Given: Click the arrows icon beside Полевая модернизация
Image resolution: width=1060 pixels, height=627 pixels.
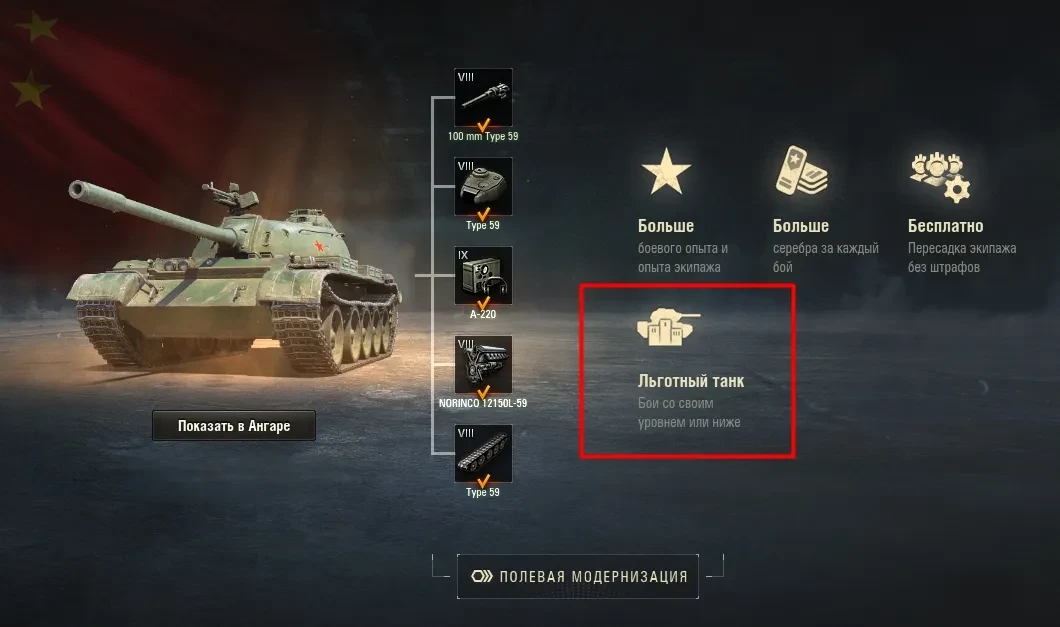Looking at the screenshot, I should (481, 576).
